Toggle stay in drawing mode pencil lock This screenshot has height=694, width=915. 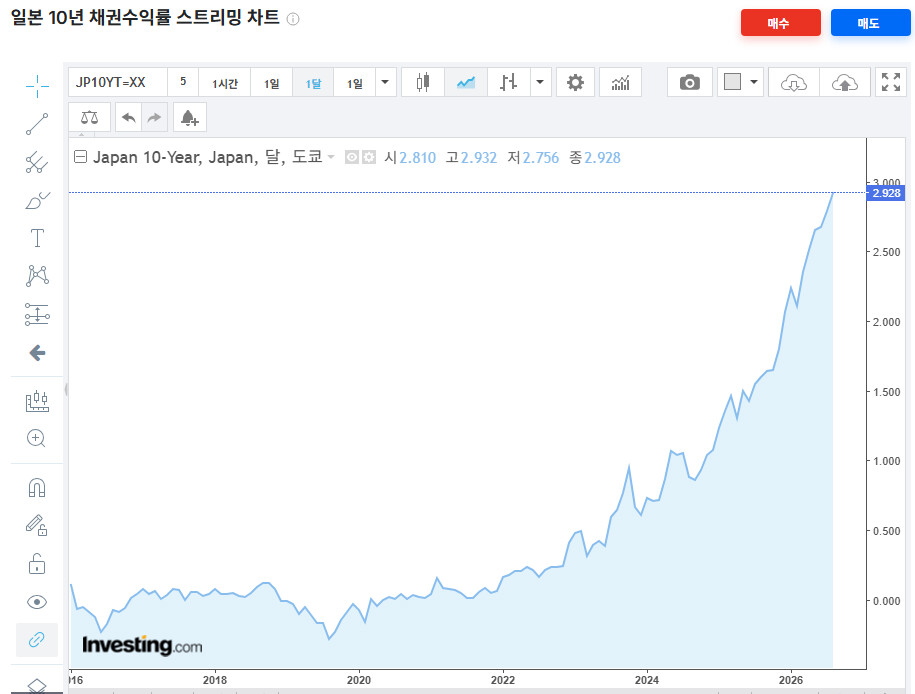point(37,525)
